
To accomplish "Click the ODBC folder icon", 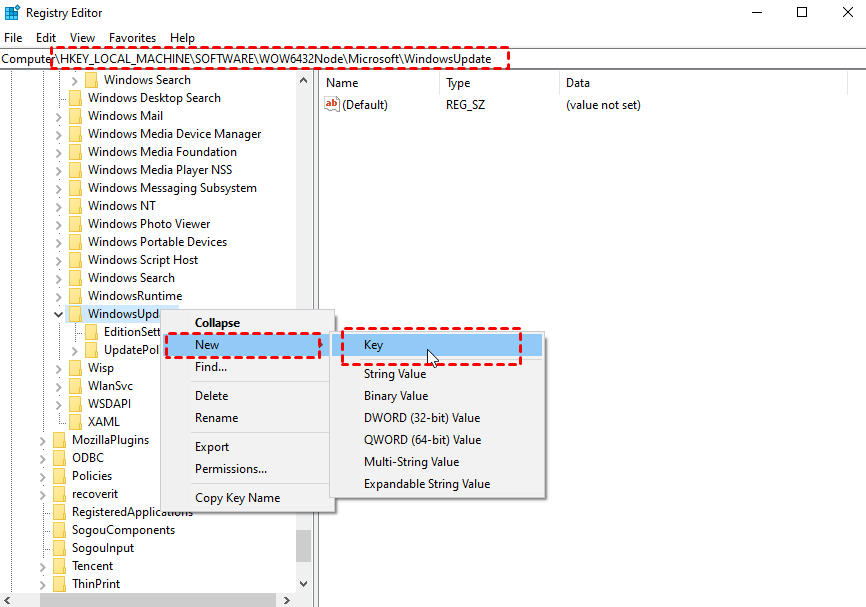I will pos(59,458).
